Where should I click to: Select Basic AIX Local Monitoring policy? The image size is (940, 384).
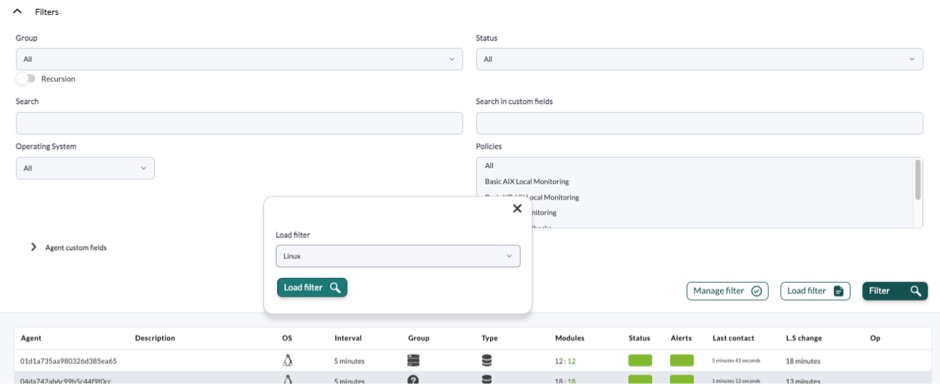pos(526,181)
